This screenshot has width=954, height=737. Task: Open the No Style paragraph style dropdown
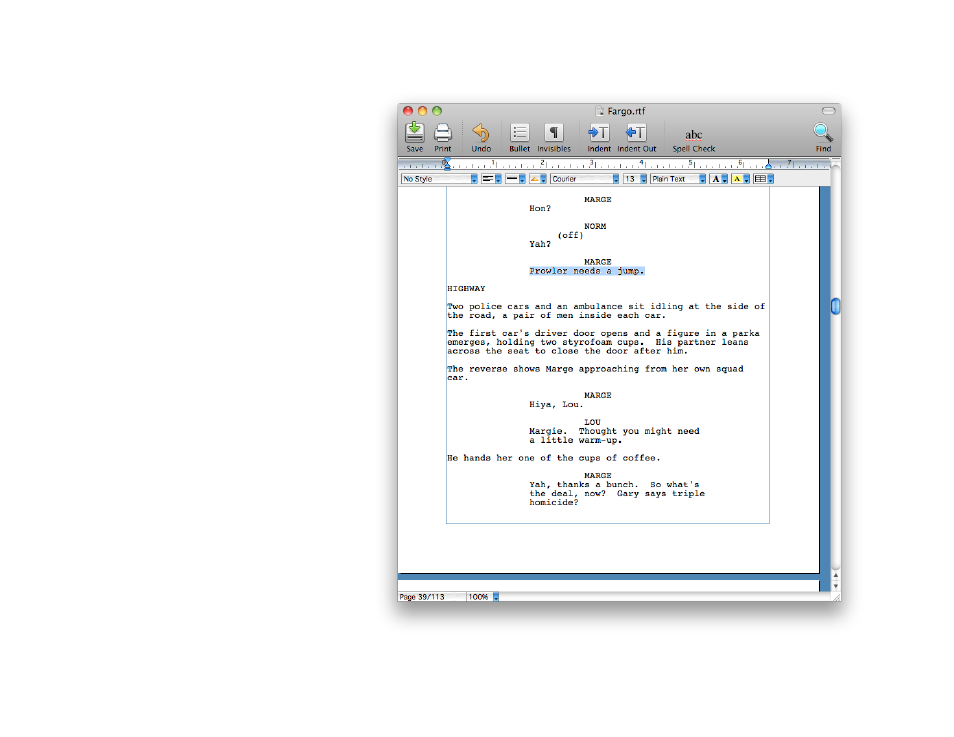tap(439, 179)
